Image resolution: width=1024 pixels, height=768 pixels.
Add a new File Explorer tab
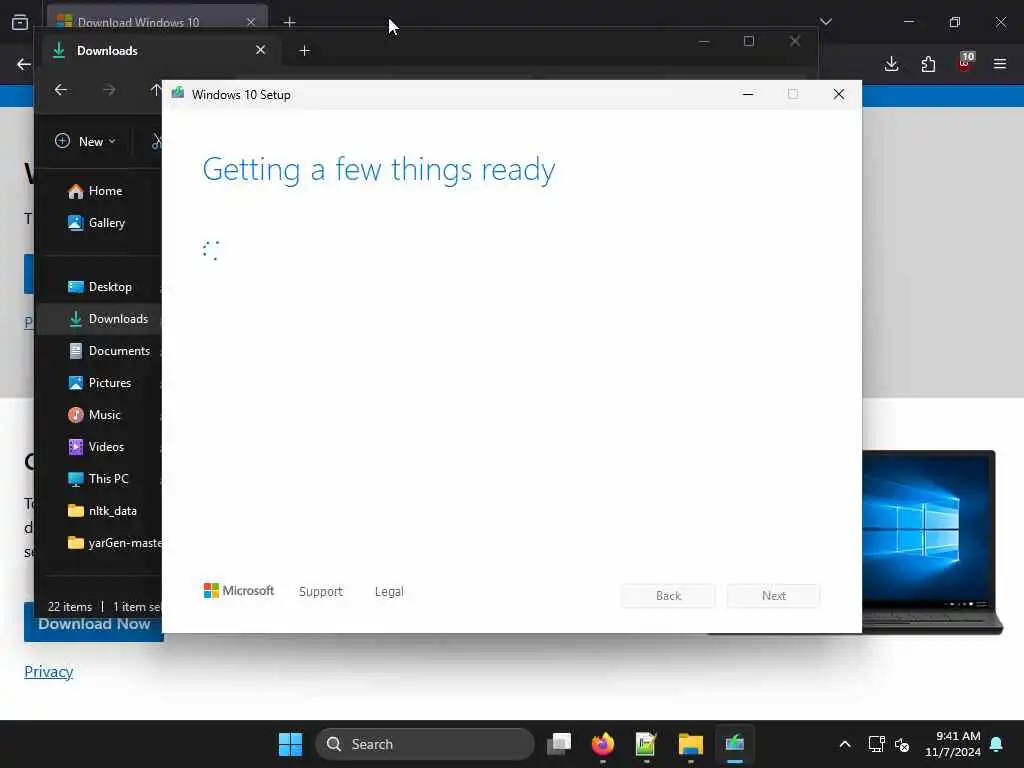(304, 50)
